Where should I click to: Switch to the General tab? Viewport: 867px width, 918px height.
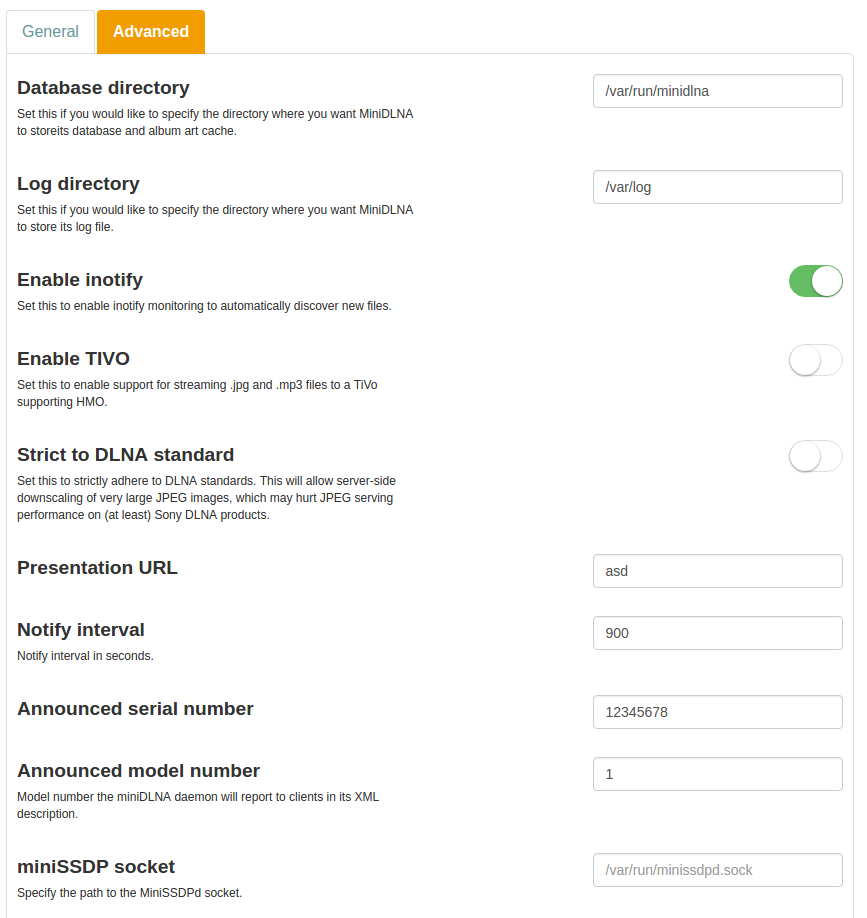tap(50, 31)
